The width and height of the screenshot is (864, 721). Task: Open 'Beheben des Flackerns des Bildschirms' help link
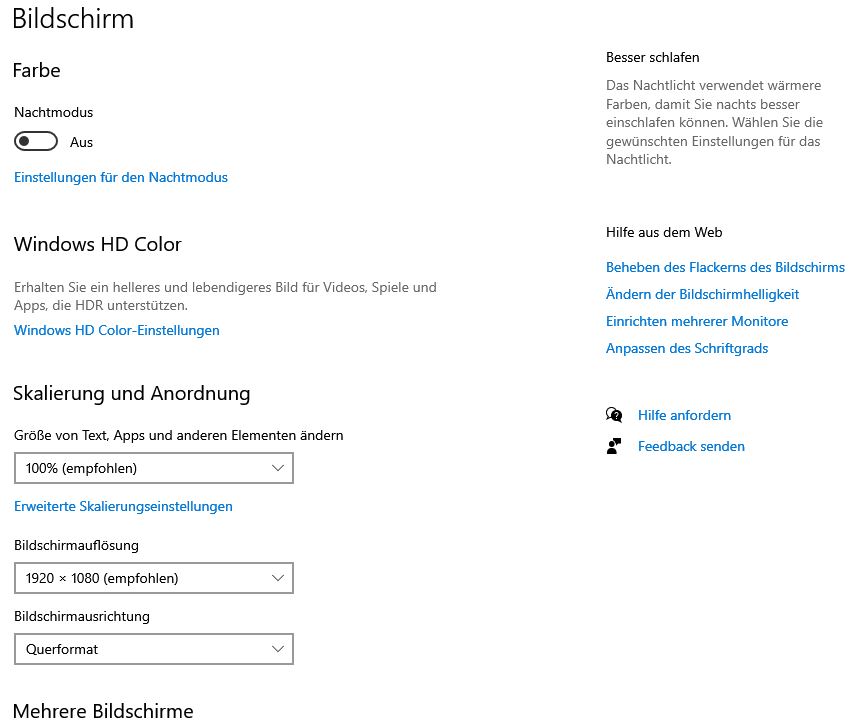(x=725, y=267)
